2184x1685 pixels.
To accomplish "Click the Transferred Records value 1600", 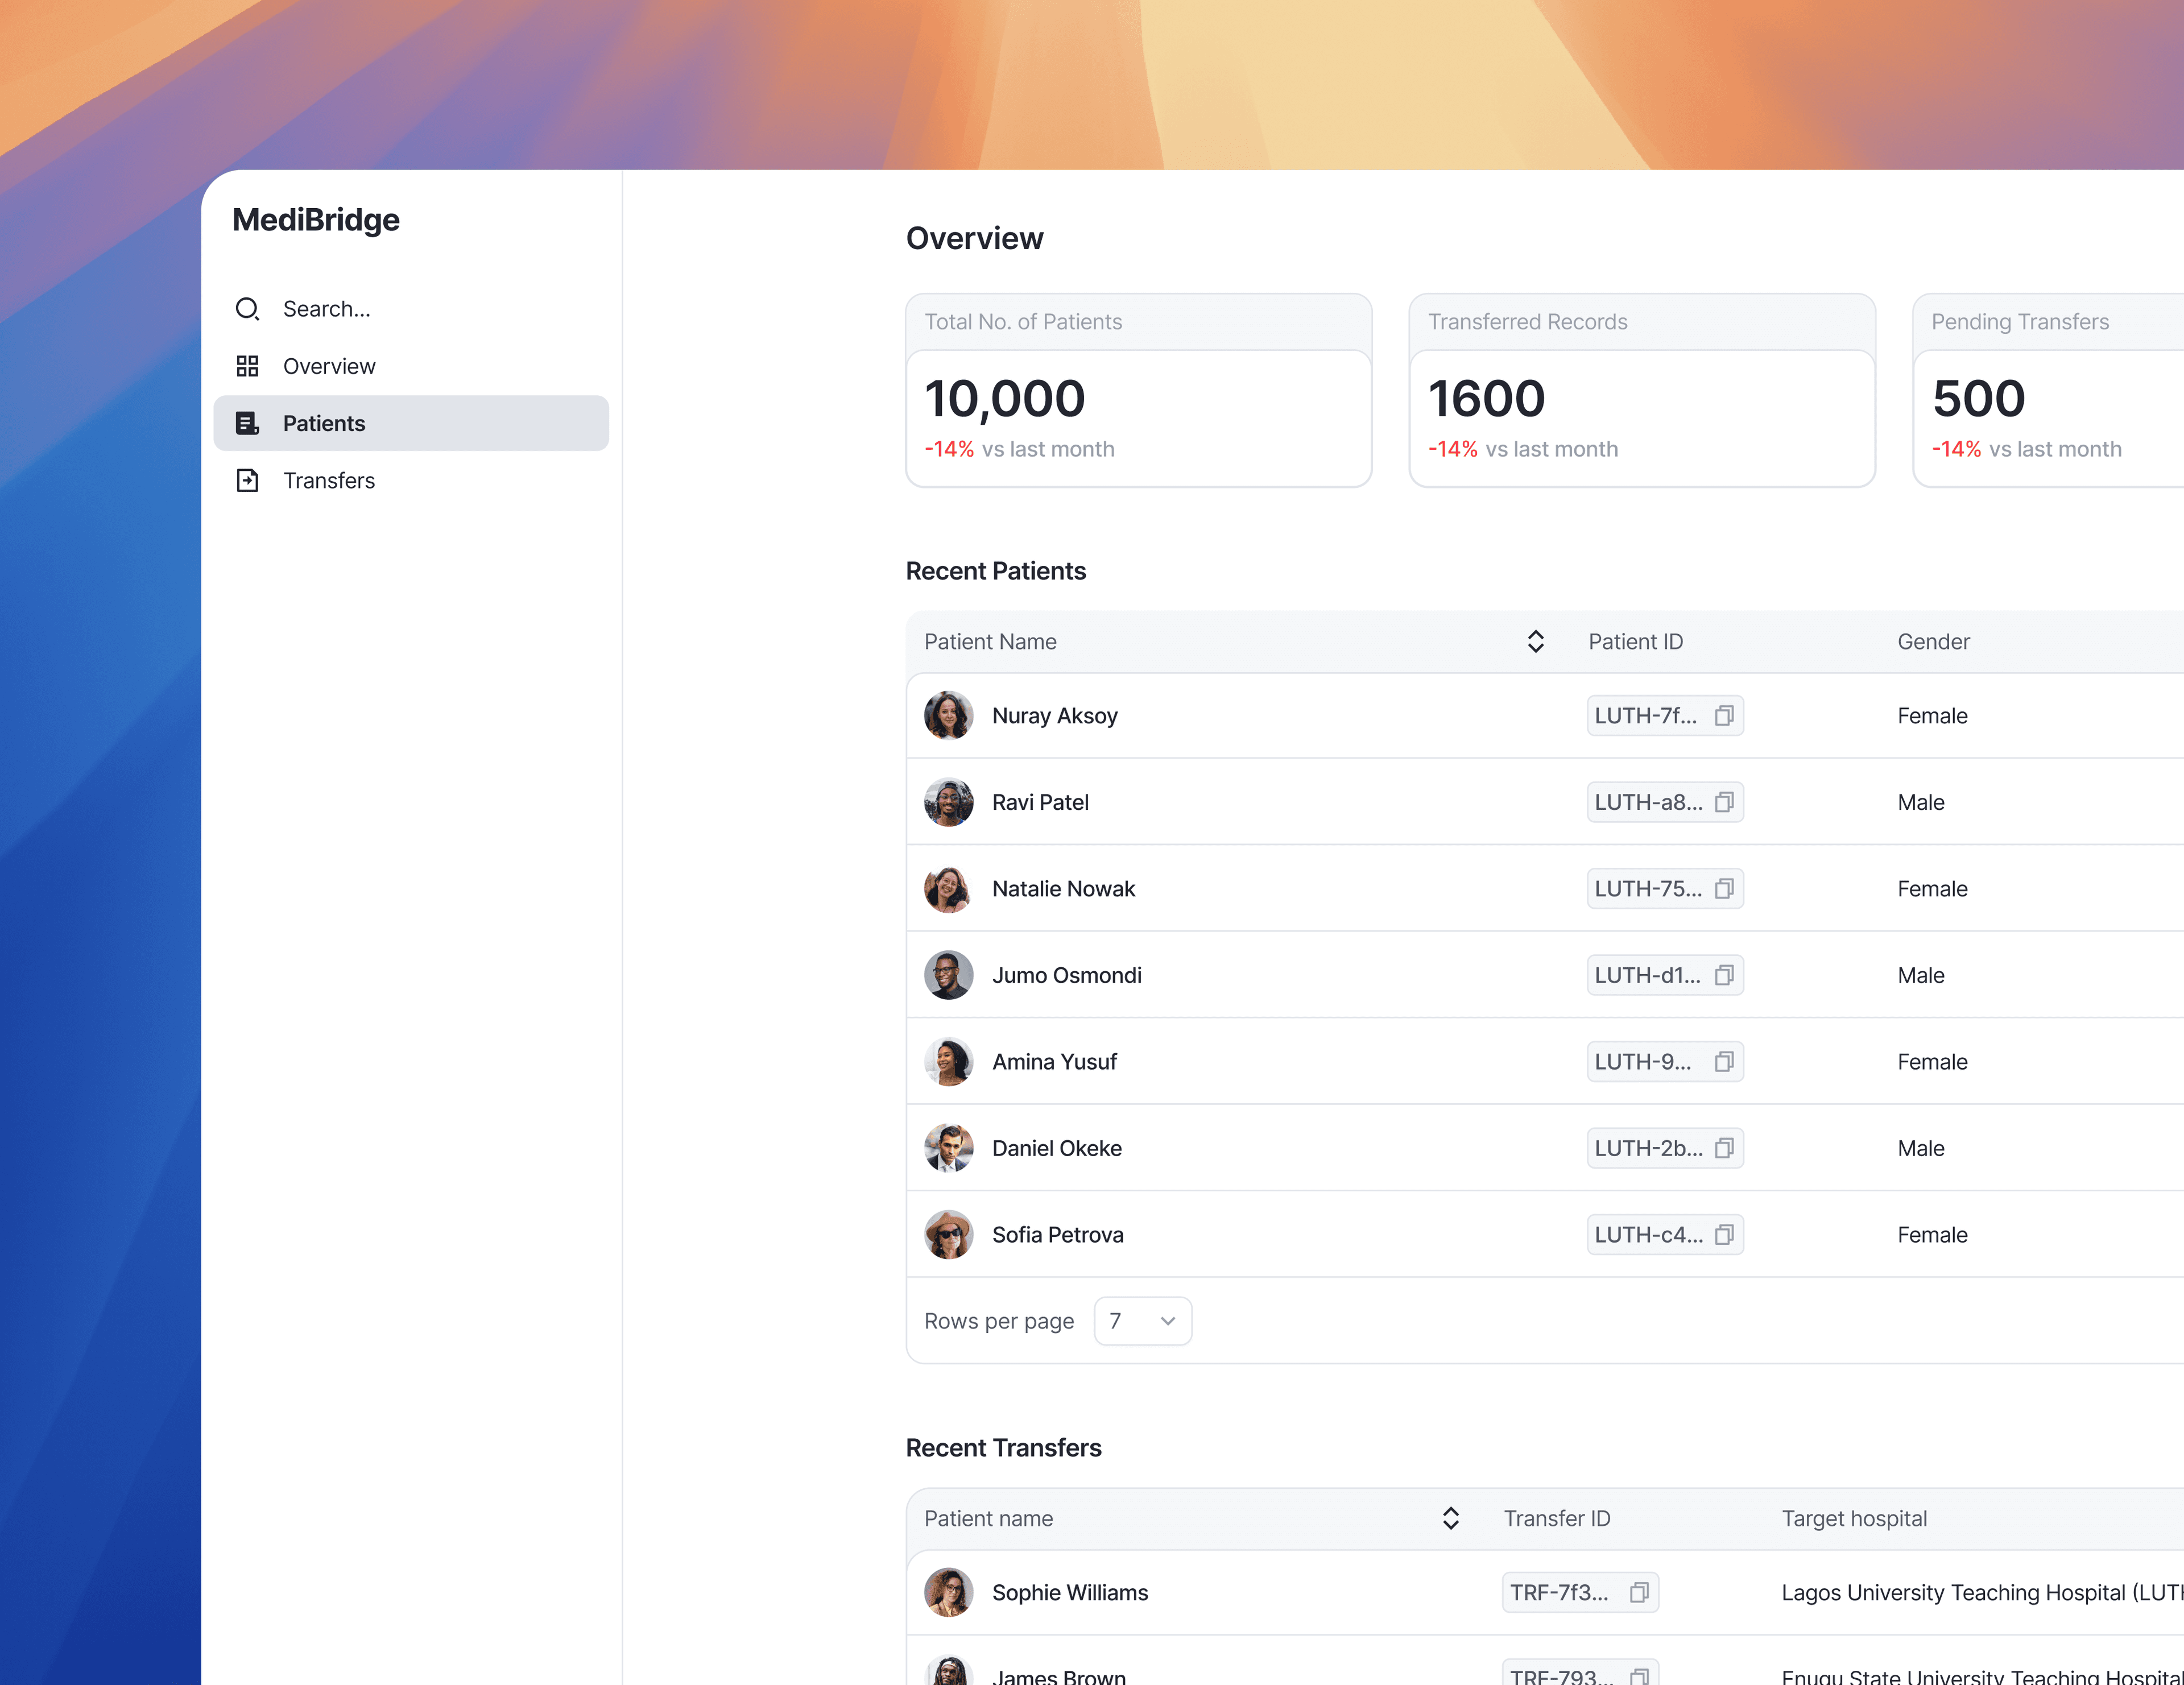I will point(1487,399).
